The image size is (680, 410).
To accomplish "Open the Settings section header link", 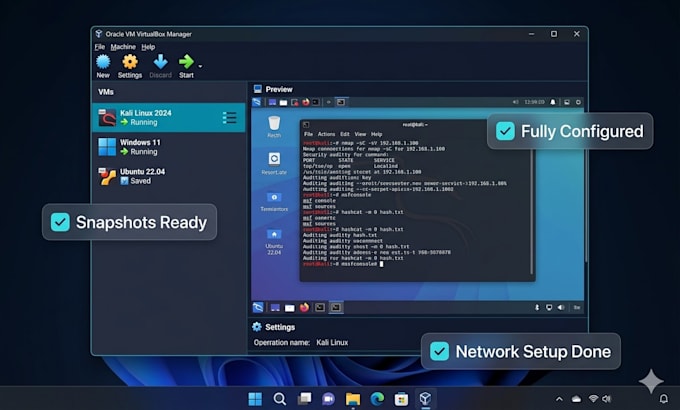I will point(280,327).
